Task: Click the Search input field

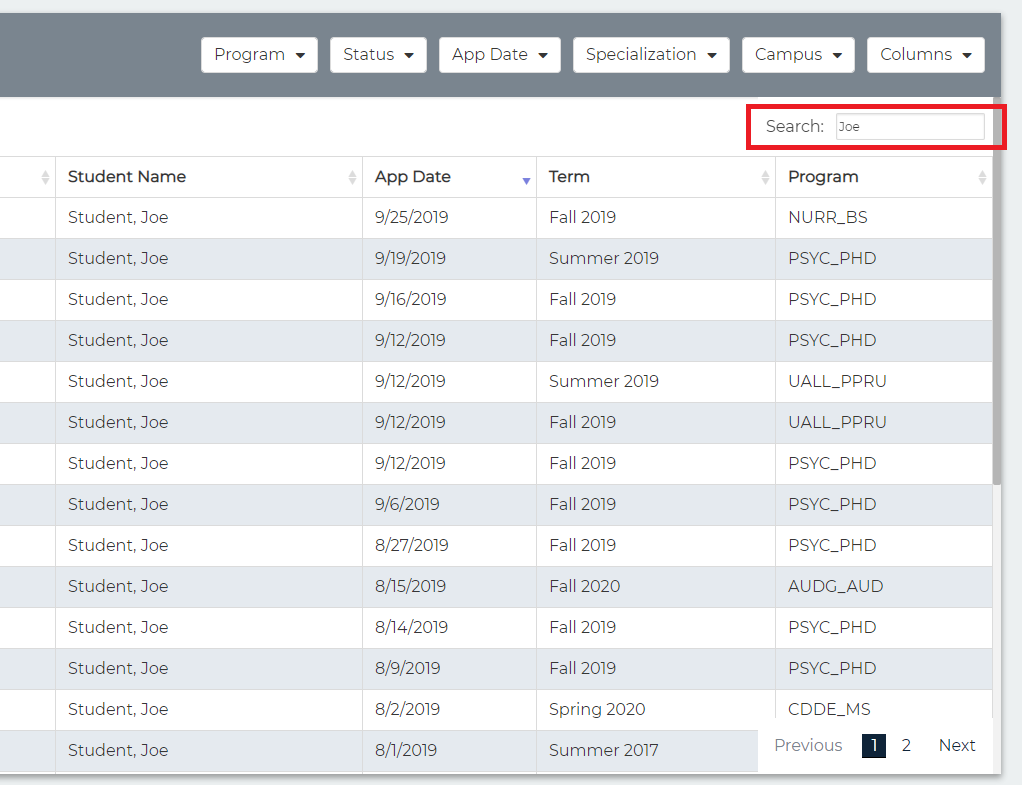Action: pos(909,127)
